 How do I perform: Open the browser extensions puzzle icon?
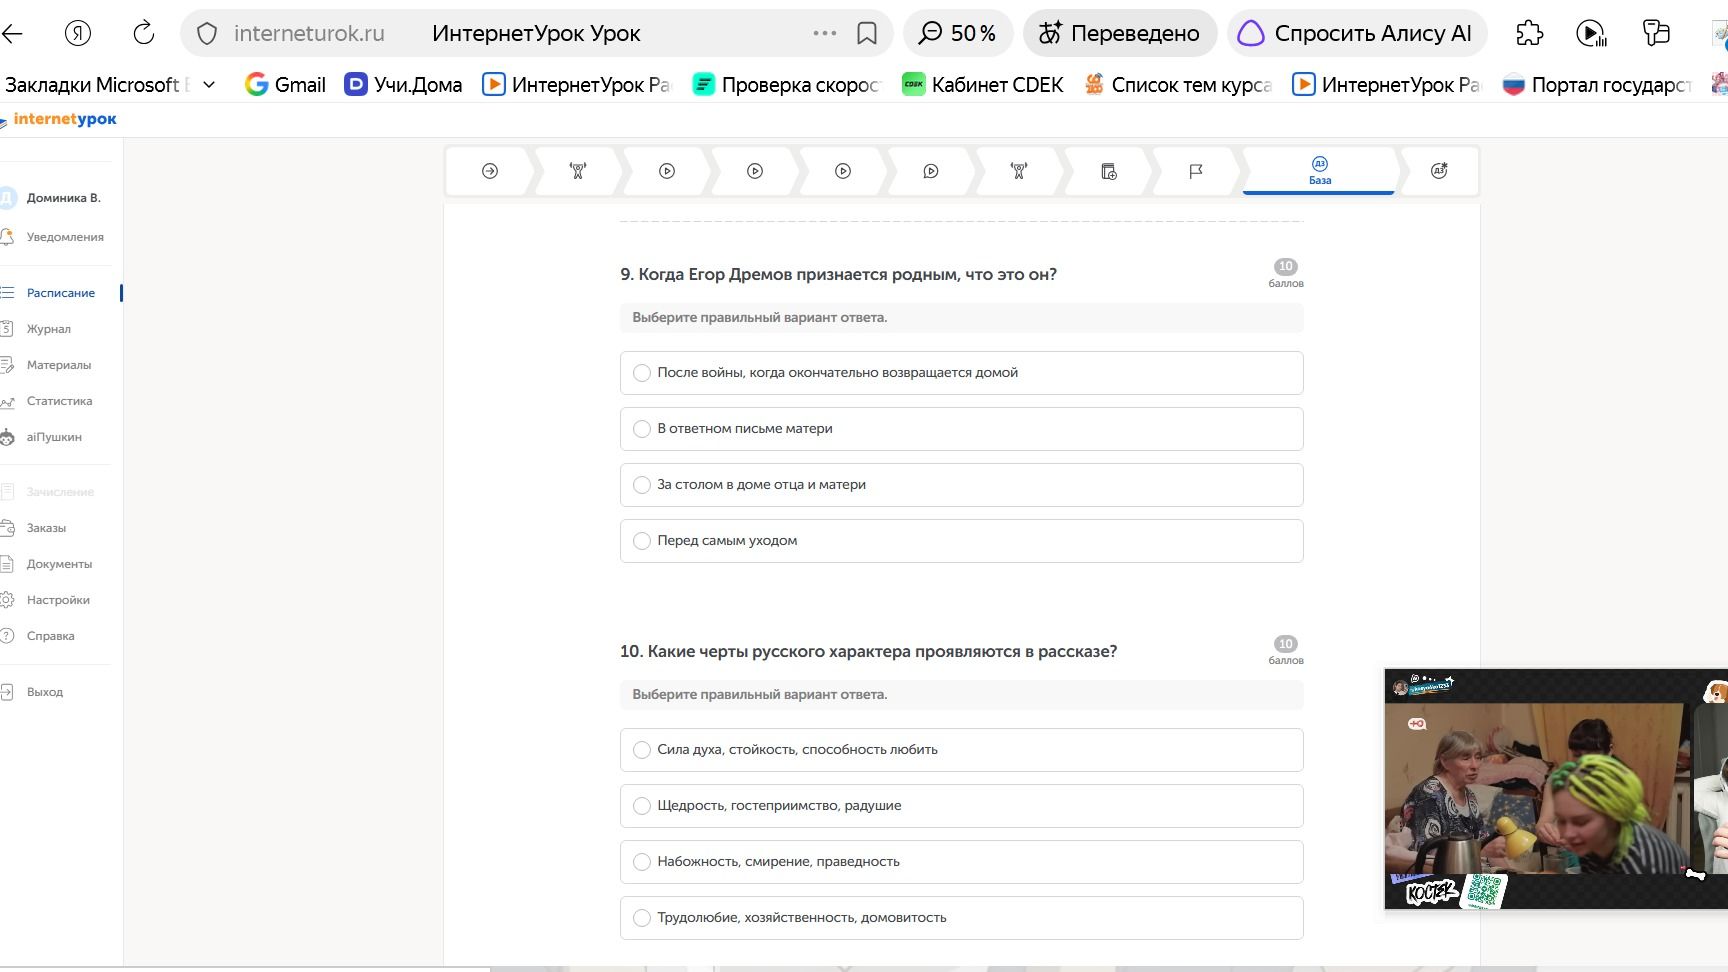tap(1530, 33)
